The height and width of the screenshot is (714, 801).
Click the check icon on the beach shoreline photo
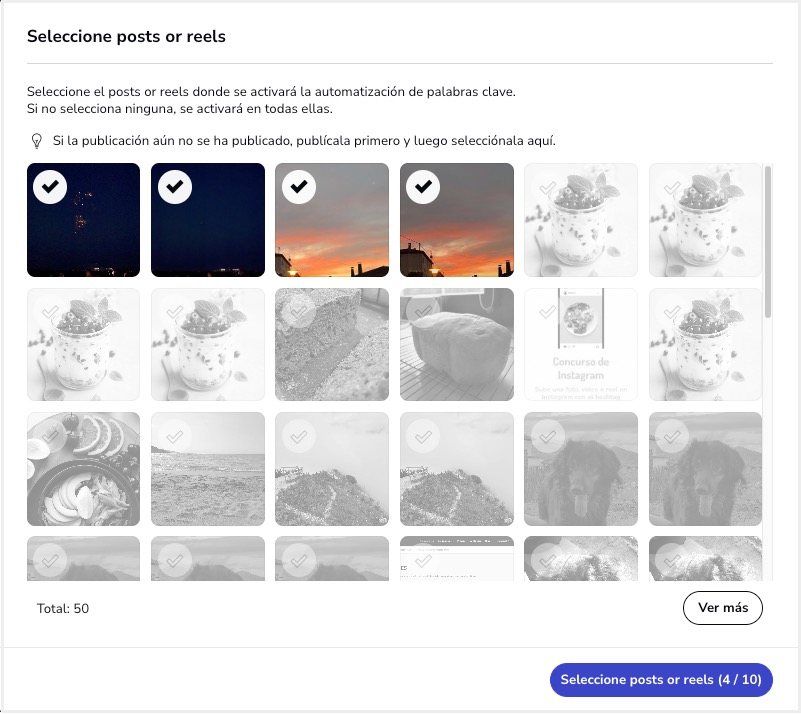pos(174,438)
